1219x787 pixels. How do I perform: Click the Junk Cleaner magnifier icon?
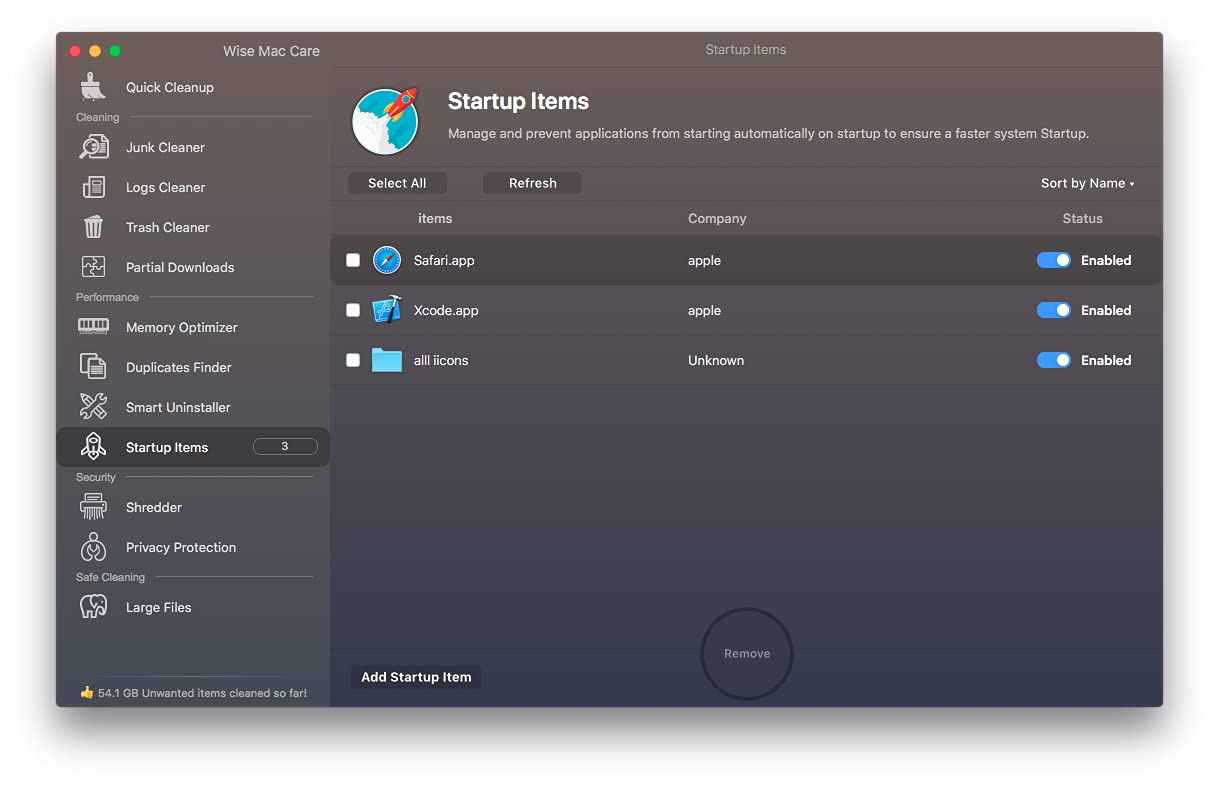click(x=93, y=147)
